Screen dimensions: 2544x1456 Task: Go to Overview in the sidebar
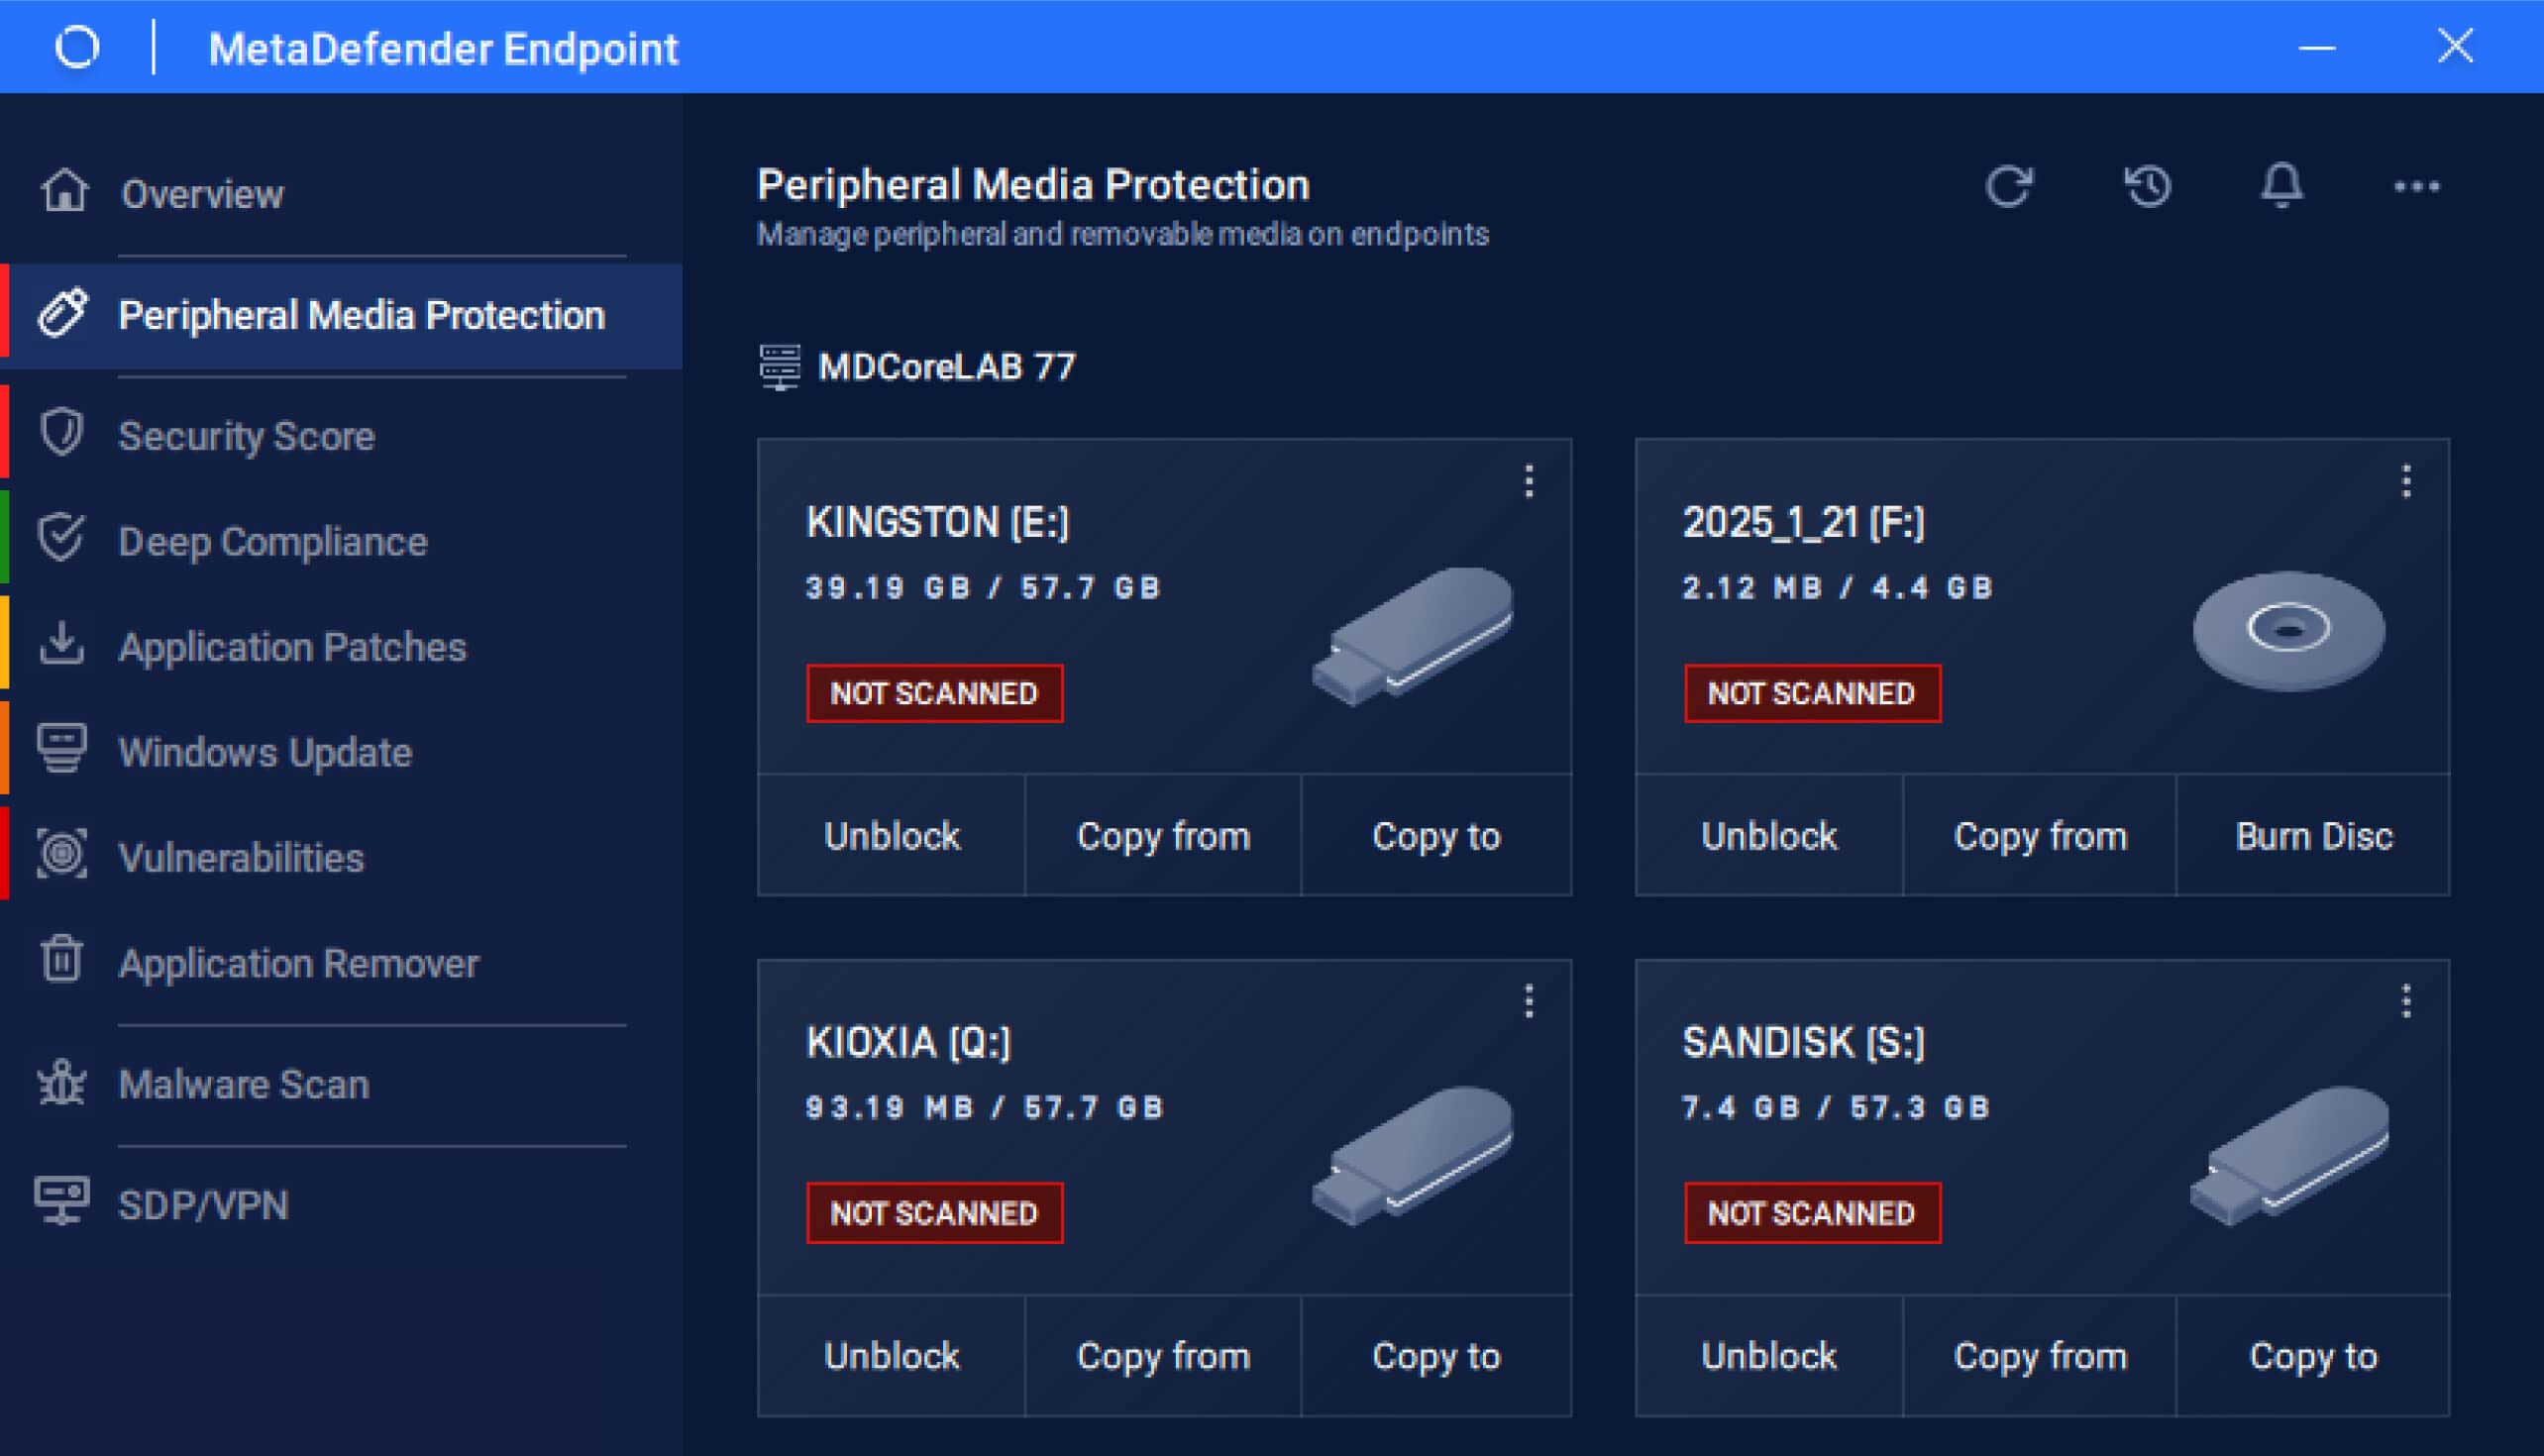coord(202,194)
